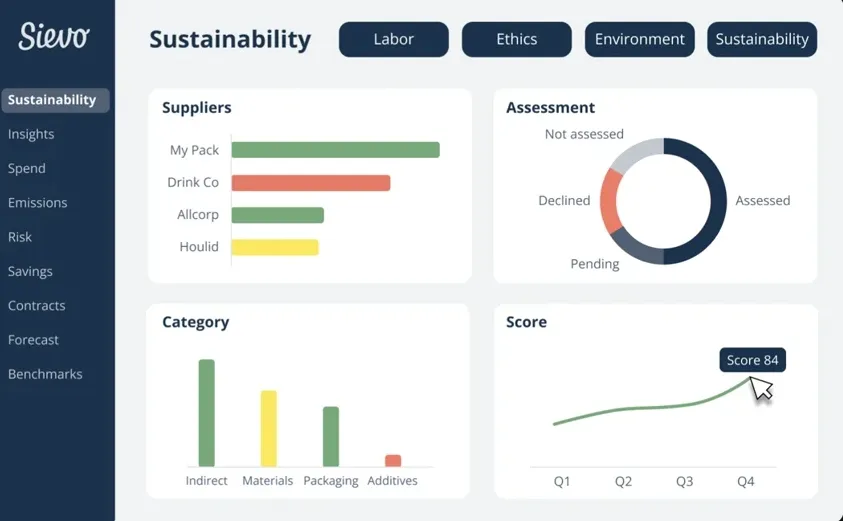The width and height of the screenshot is (843, 521).
Task: Select the yellow Materials category bar
Action: [268, 428]
